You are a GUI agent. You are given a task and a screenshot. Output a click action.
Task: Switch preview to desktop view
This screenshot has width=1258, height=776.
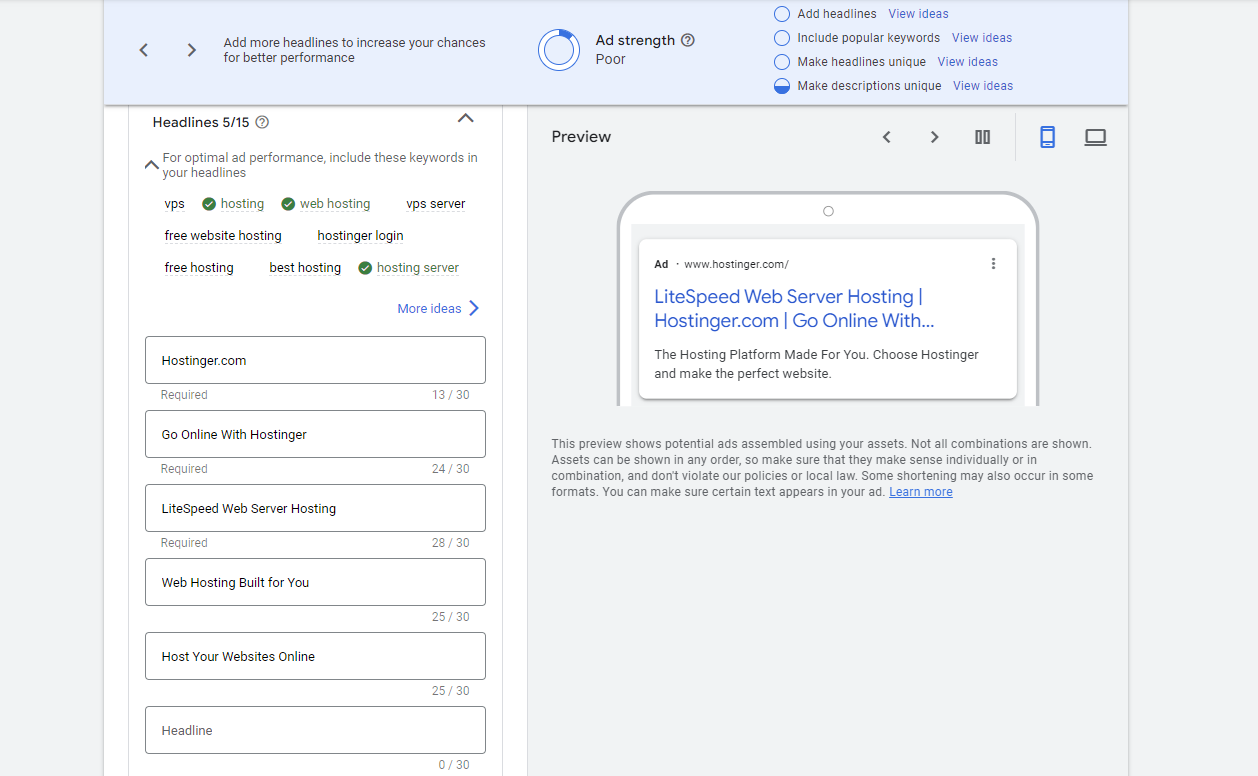(1095, 137)
